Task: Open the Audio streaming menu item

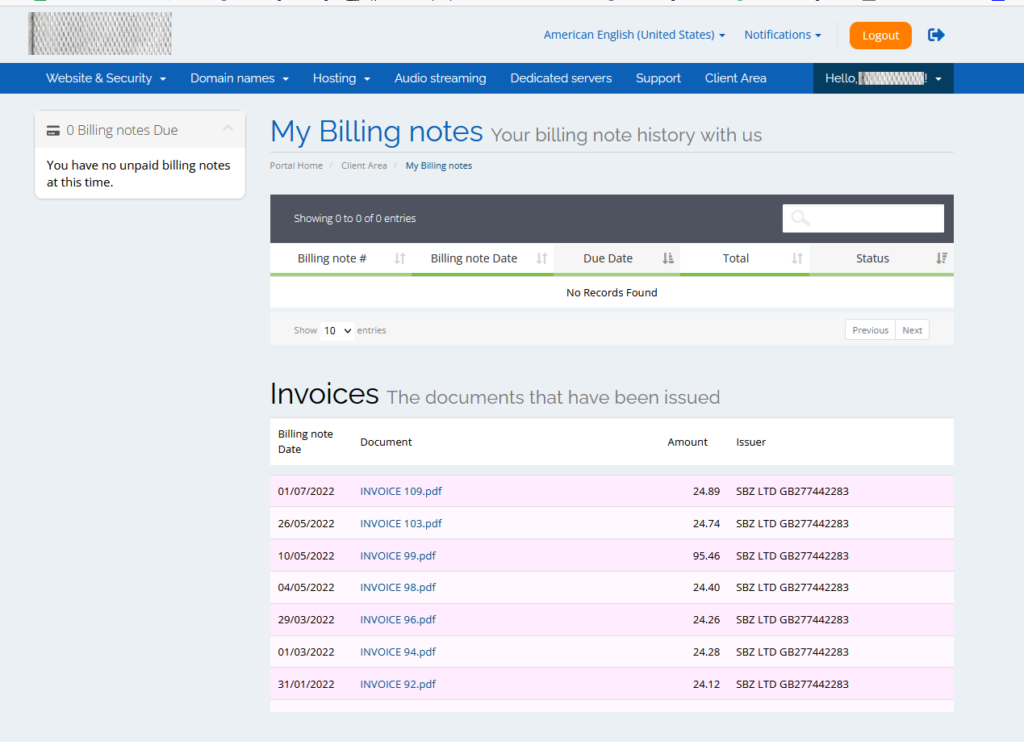Action: coord(440,77)
